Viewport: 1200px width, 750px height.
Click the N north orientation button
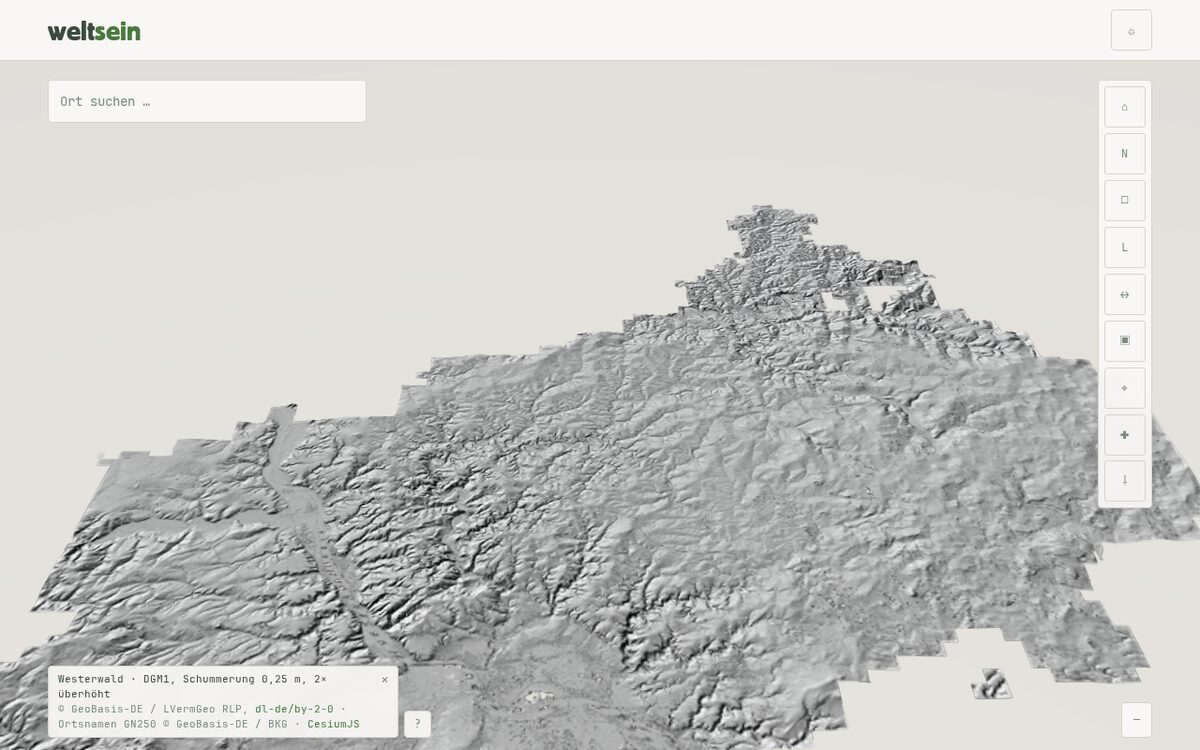pos(1124,154)
